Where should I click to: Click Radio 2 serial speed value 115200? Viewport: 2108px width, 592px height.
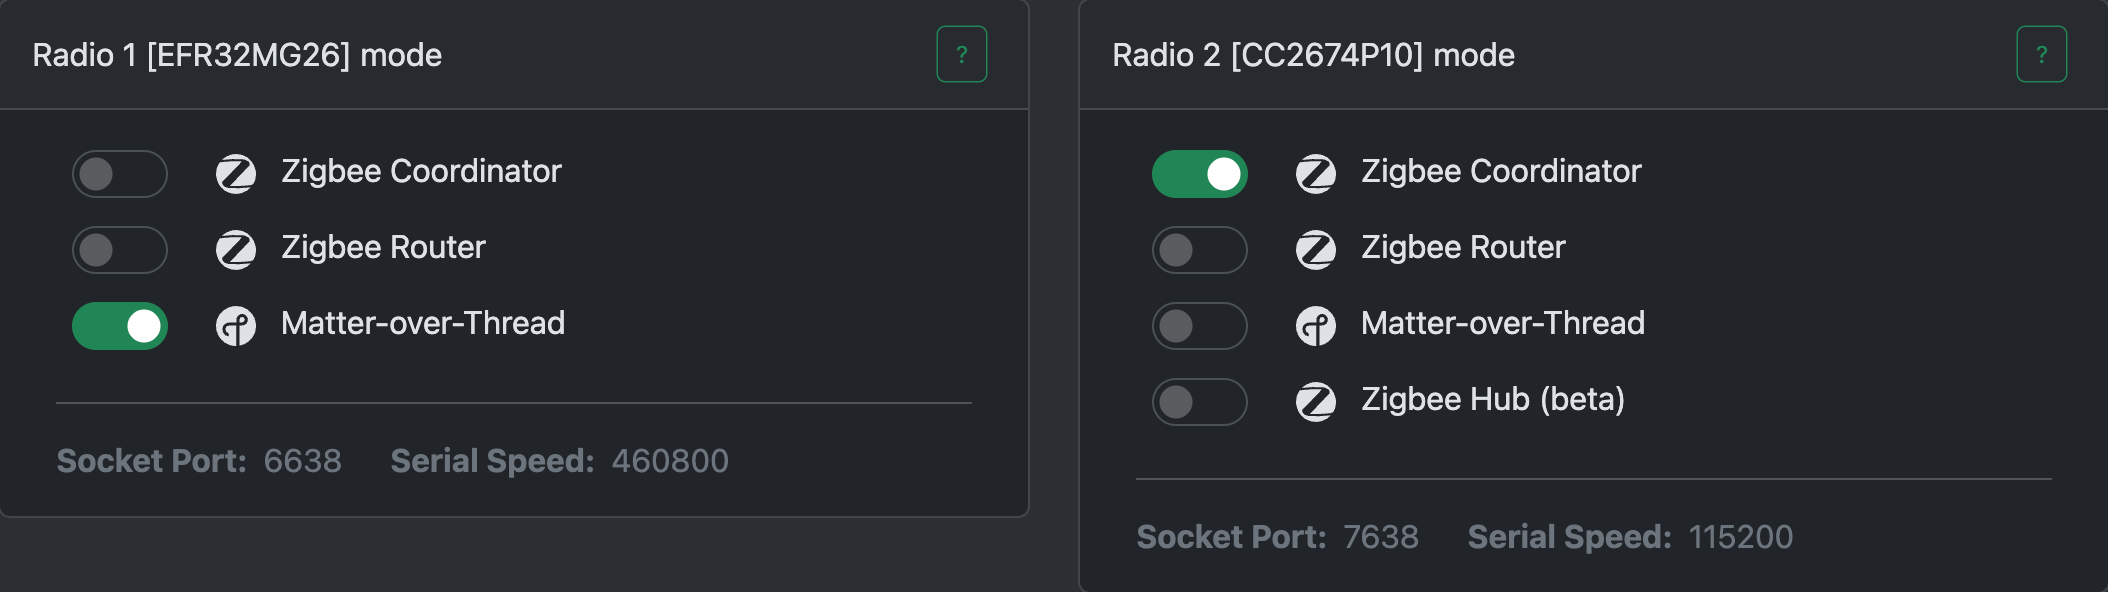pos(1740,537)
